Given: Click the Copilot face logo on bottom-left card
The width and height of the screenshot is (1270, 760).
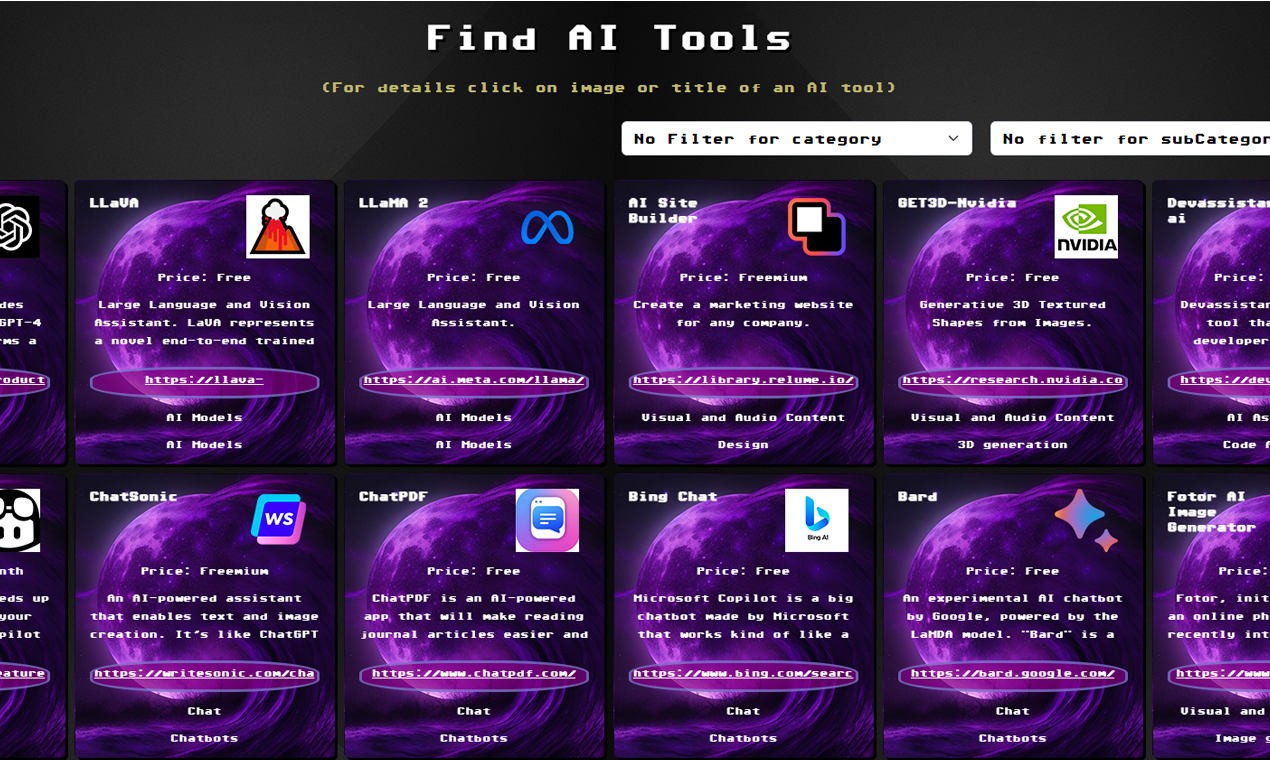Looking at the screenshot, I should pyautogui.click(x=18, y=520).
